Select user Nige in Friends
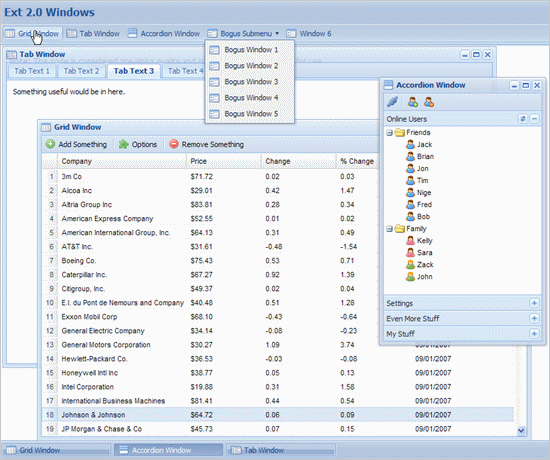 click(x=419, y=193)
